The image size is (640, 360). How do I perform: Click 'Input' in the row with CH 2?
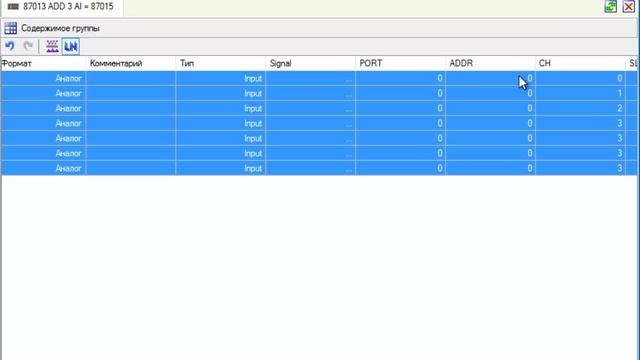[x=253, y=109]
